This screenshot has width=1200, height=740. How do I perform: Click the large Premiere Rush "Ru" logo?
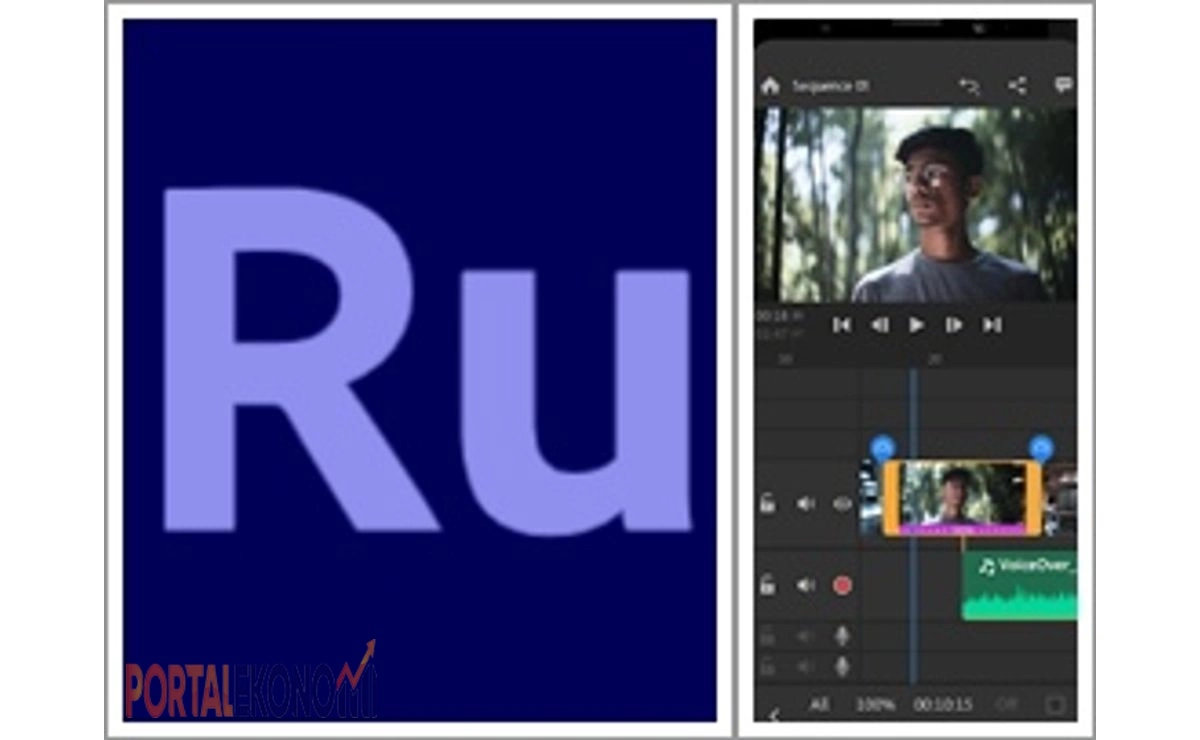coord(427,360)
